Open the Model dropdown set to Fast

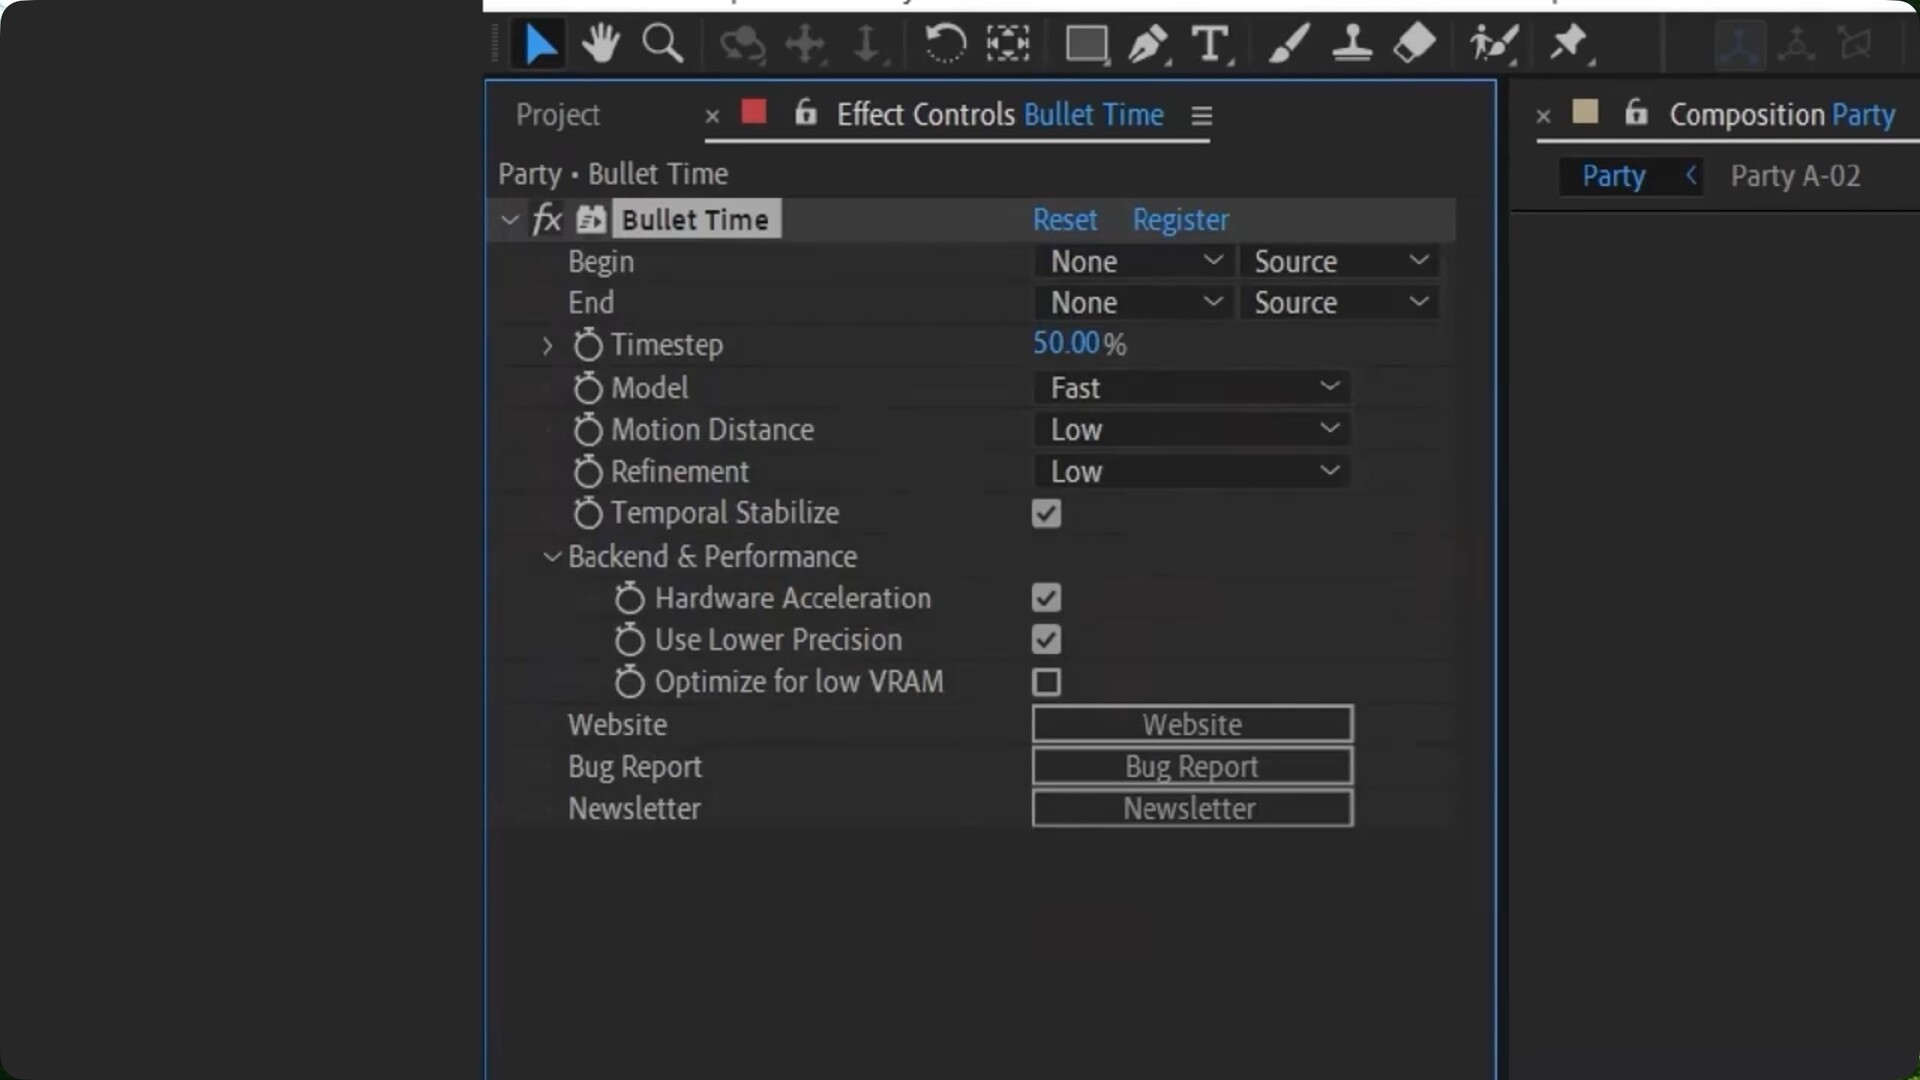pos(1191,388)
